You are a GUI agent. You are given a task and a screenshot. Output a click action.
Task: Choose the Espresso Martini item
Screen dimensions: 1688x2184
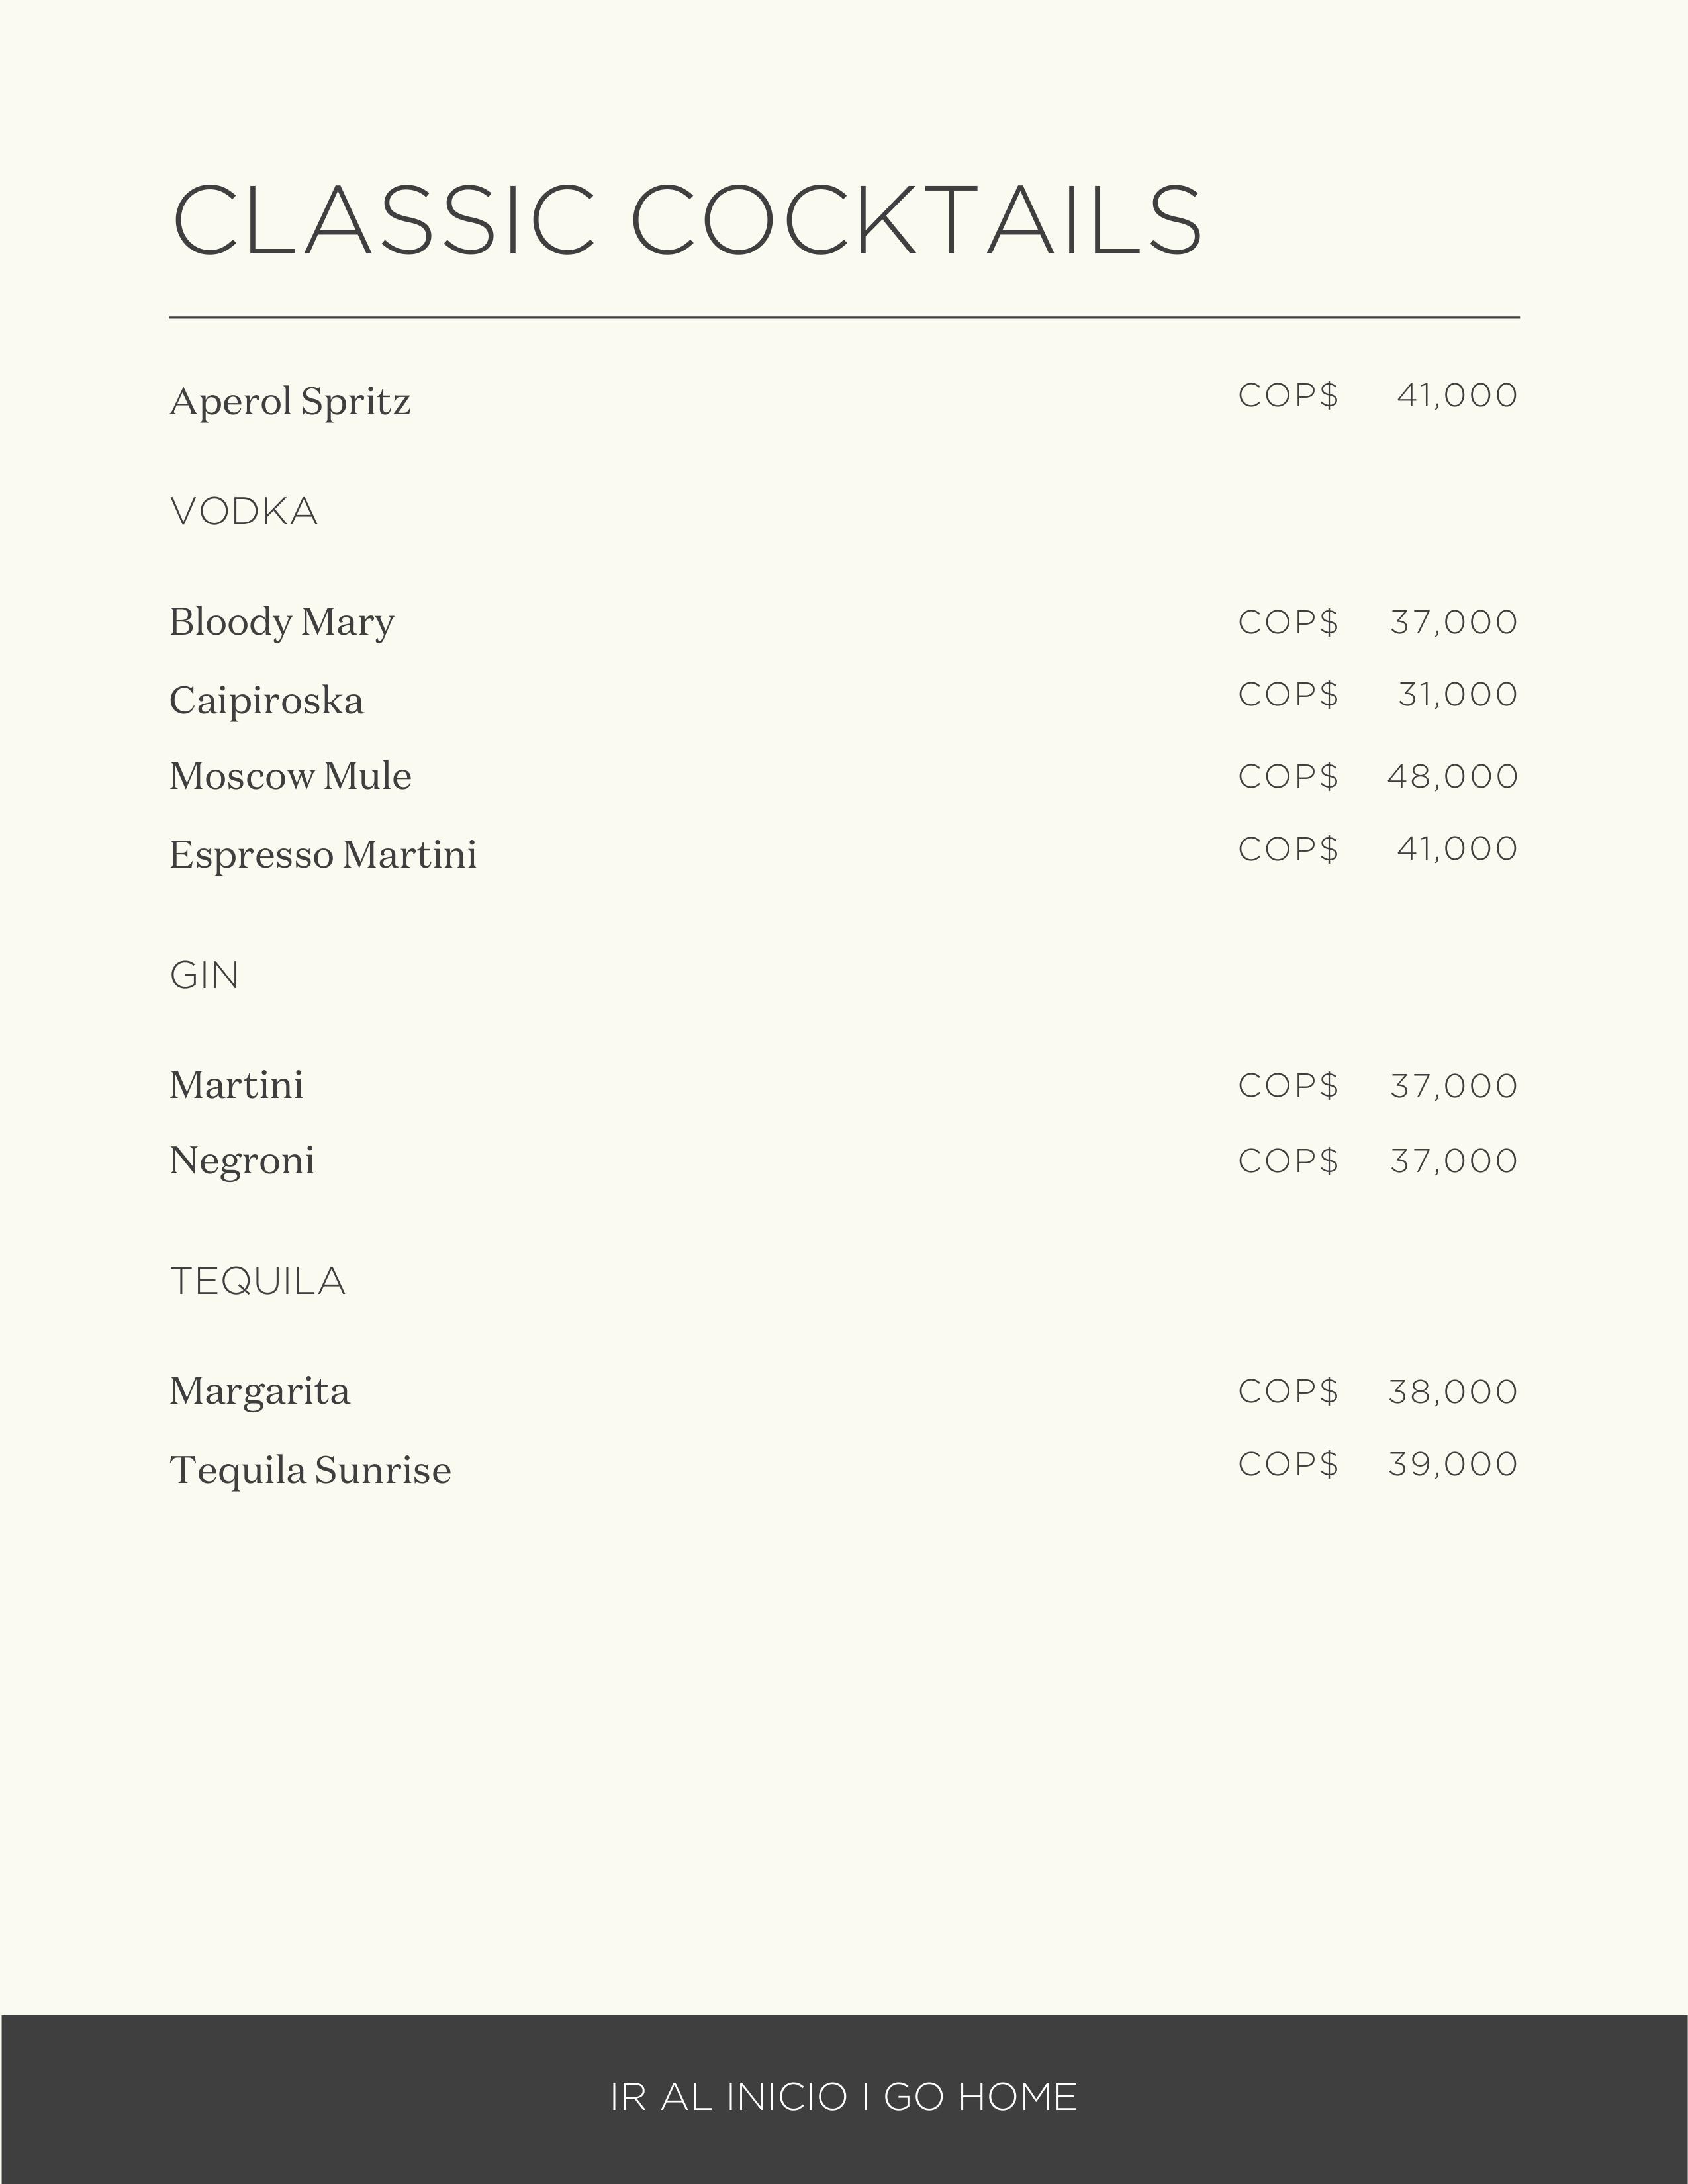coord(322,855)
